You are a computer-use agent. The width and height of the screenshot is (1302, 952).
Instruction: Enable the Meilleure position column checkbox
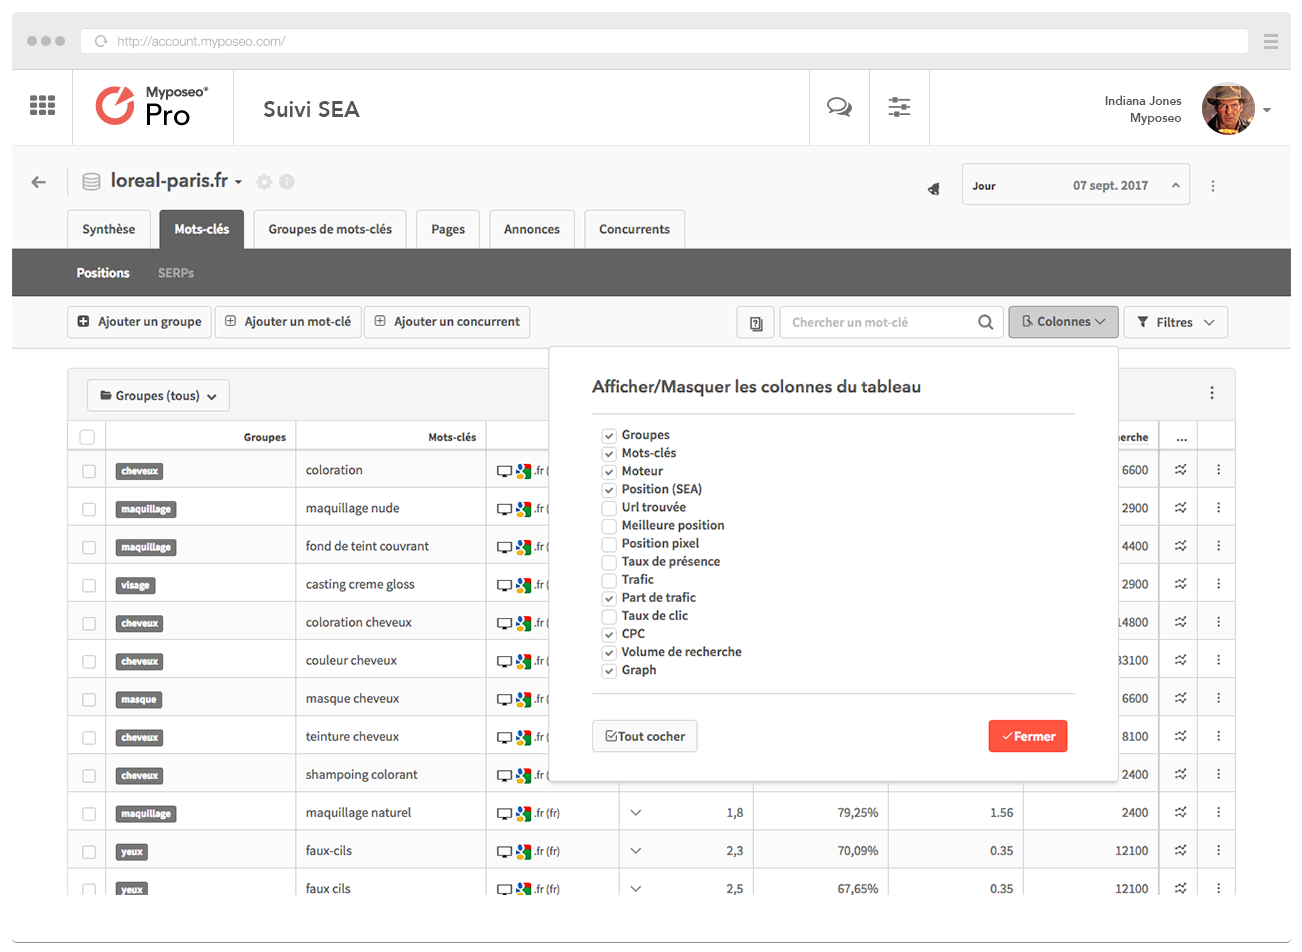tap(609, 526)
